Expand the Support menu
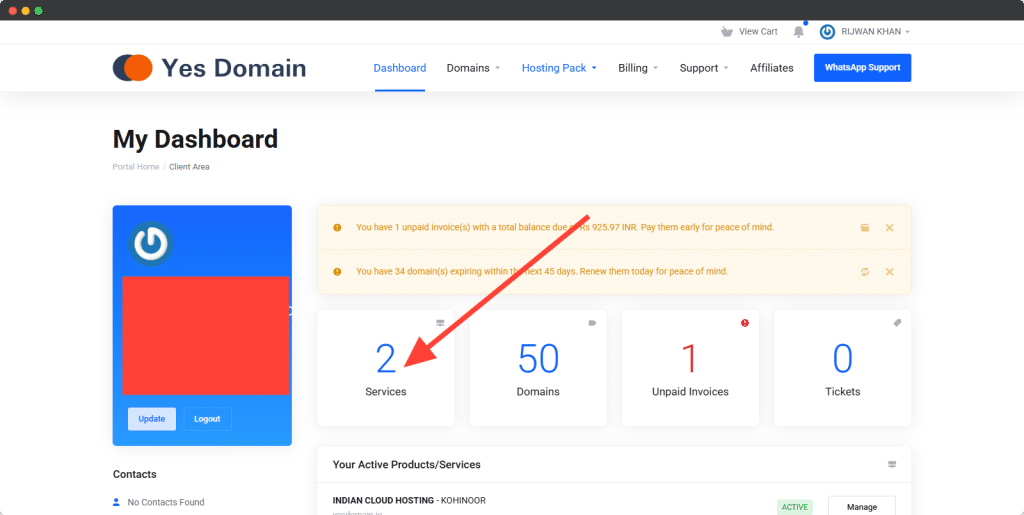The image size is (1024, 515). pyautogui.click(x=703, y=68)
